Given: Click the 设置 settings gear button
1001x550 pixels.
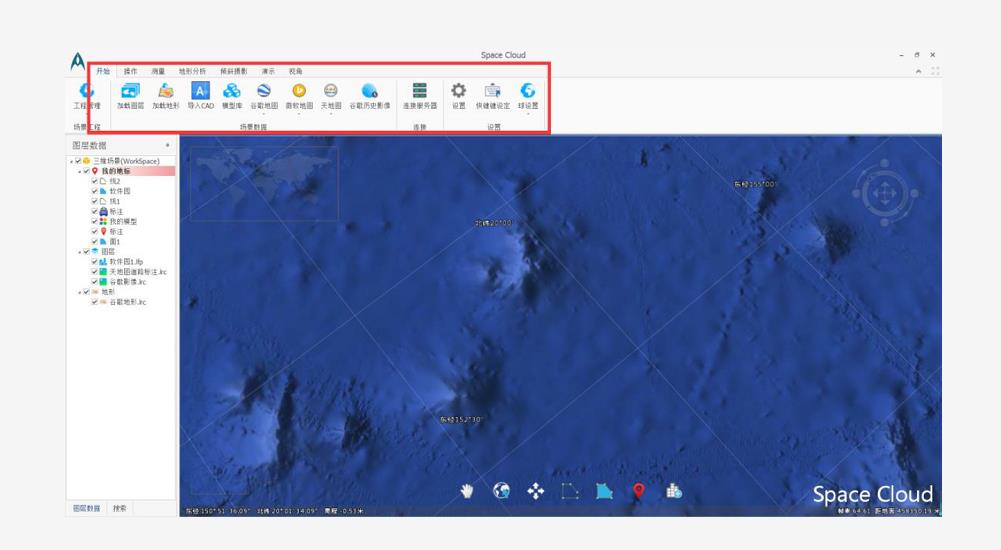Looking at the screenshot, I should point(458,93).
